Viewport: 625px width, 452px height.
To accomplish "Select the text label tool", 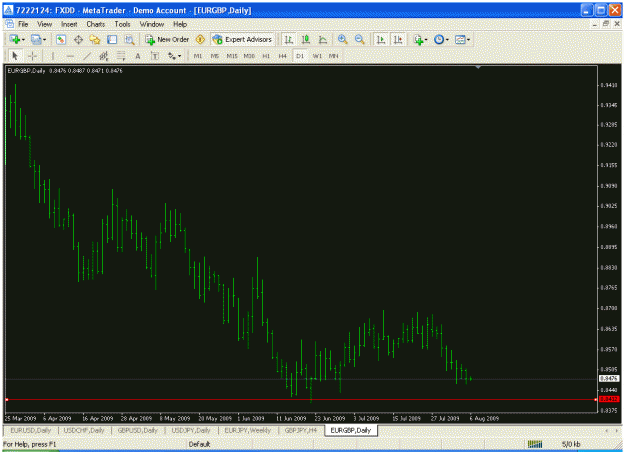I will [155, 56].
